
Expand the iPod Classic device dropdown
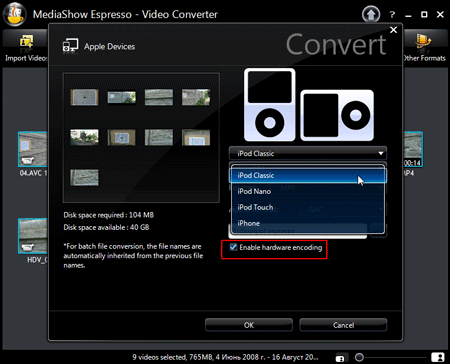[308, 153]
